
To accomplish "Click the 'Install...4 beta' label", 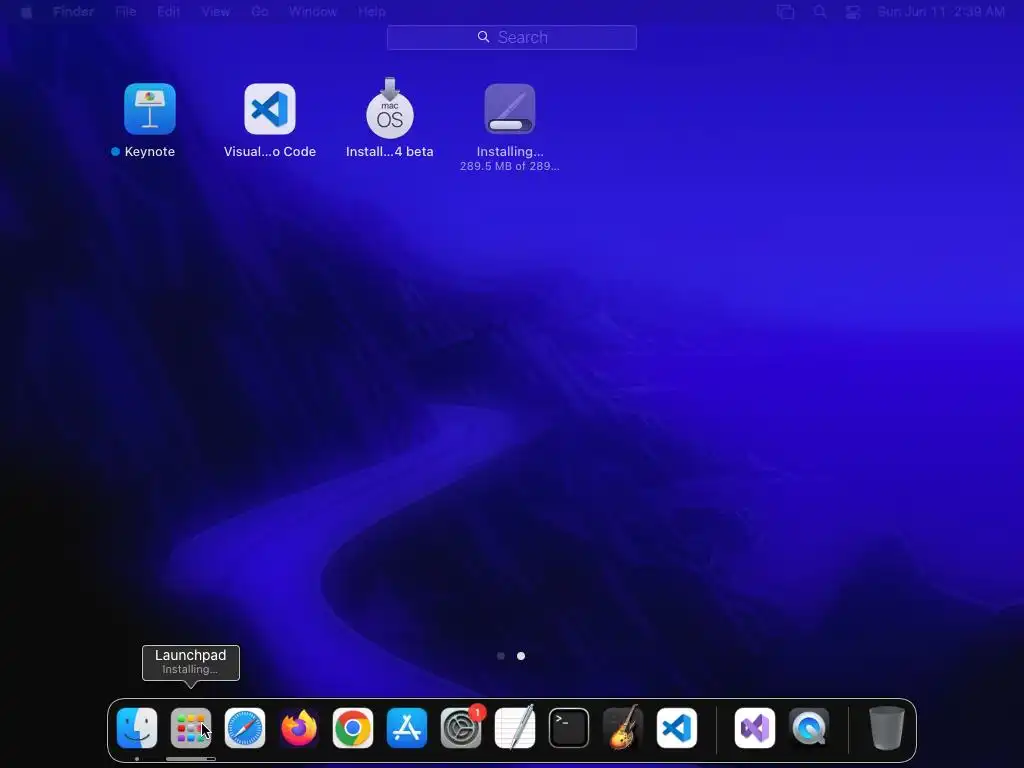I will [390, 152].
